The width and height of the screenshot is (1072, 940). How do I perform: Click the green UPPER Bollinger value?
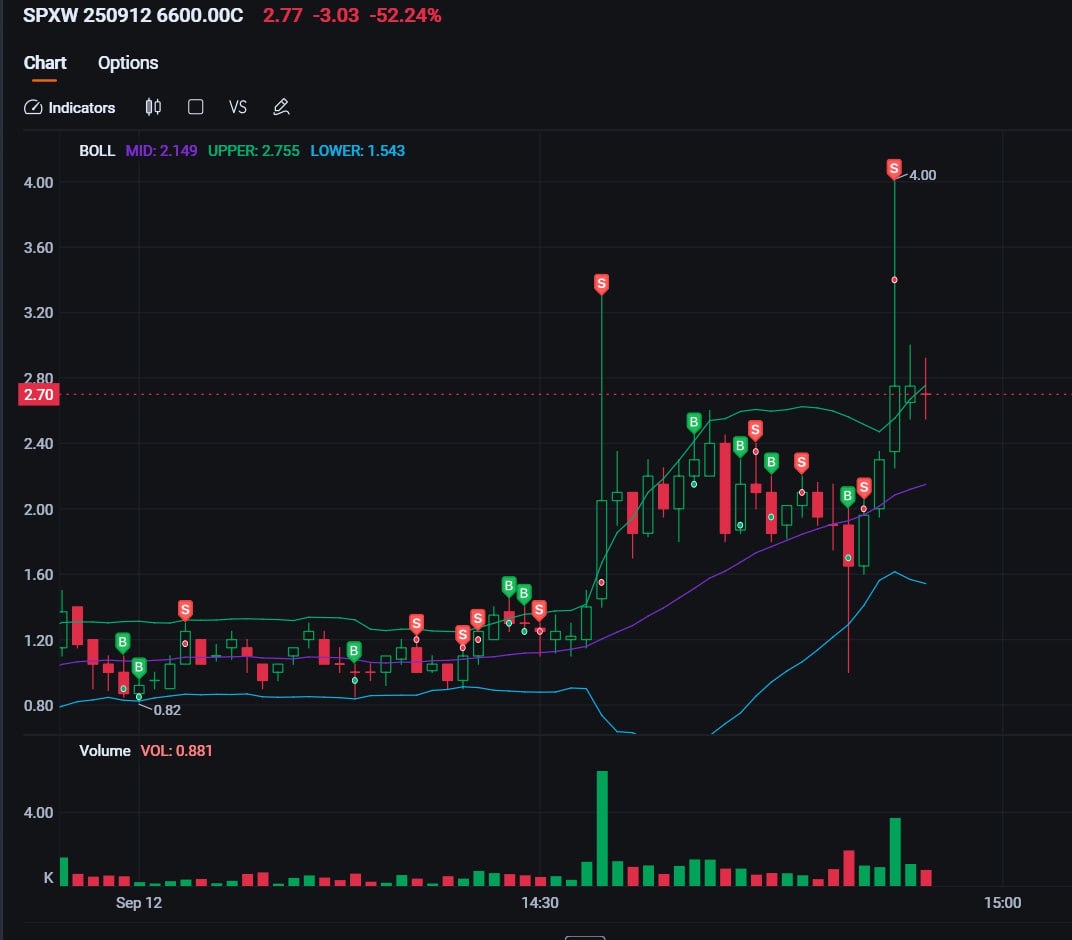pyautogui.click(x=253, y=151)
